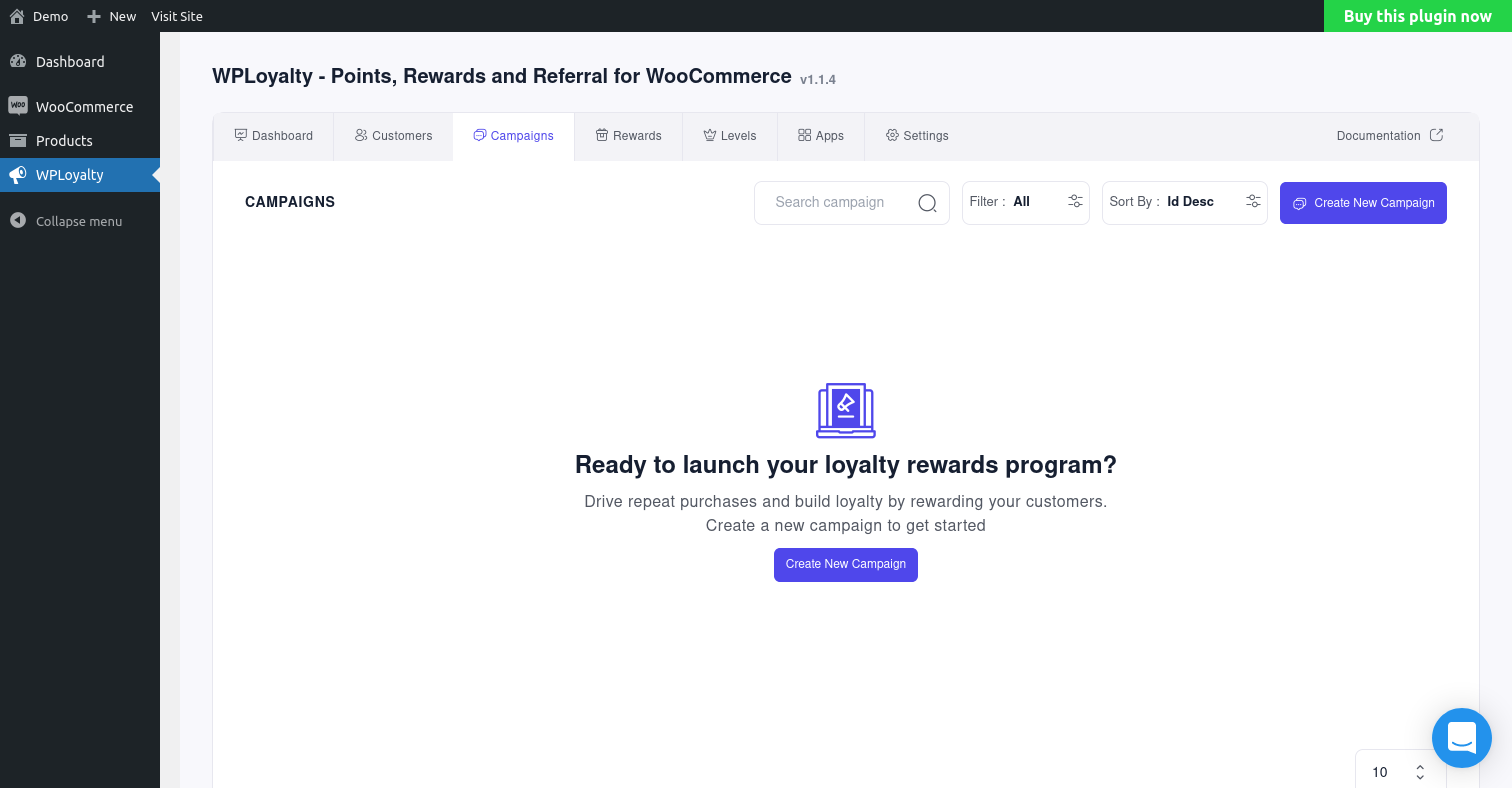Select the Campaigns tab

click(514, 136)
